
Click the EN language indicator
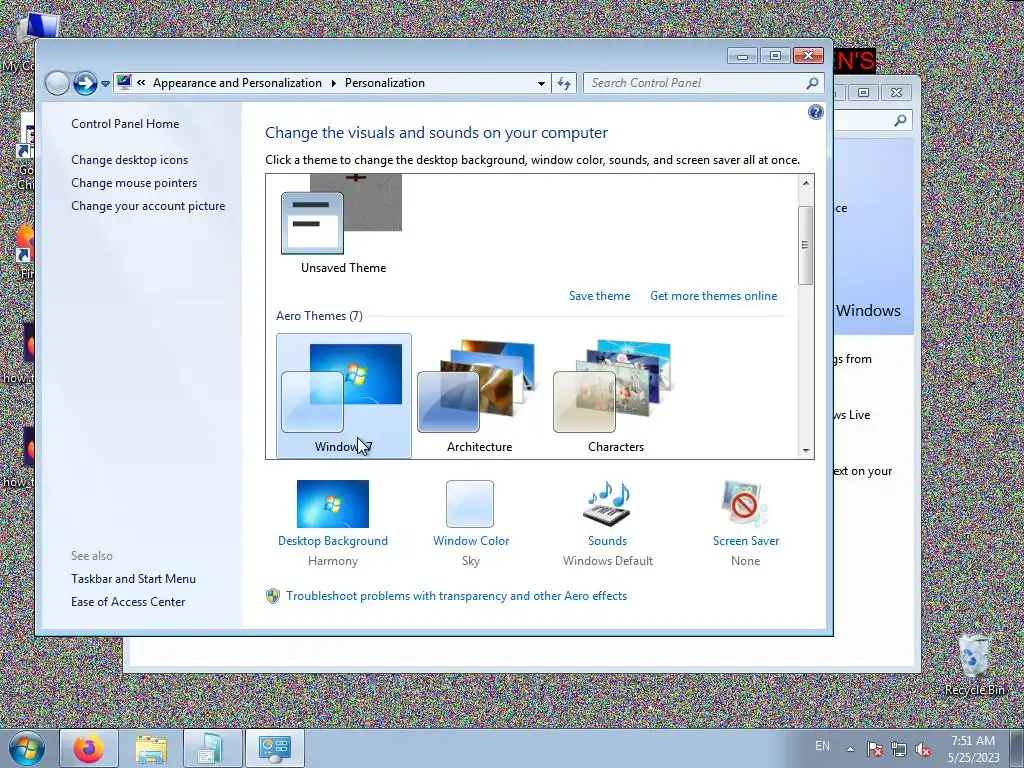[822, 746]
